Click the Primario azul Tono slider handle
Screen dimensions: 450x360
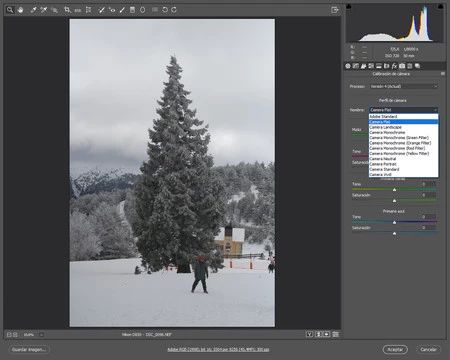click(394, 222)
